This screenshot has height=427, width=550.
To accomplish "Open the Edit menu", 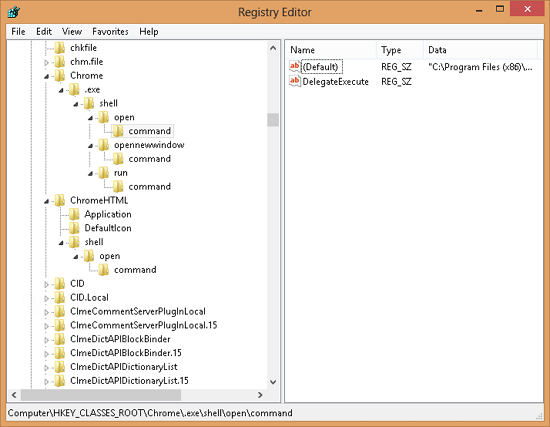I will [44, 32].
